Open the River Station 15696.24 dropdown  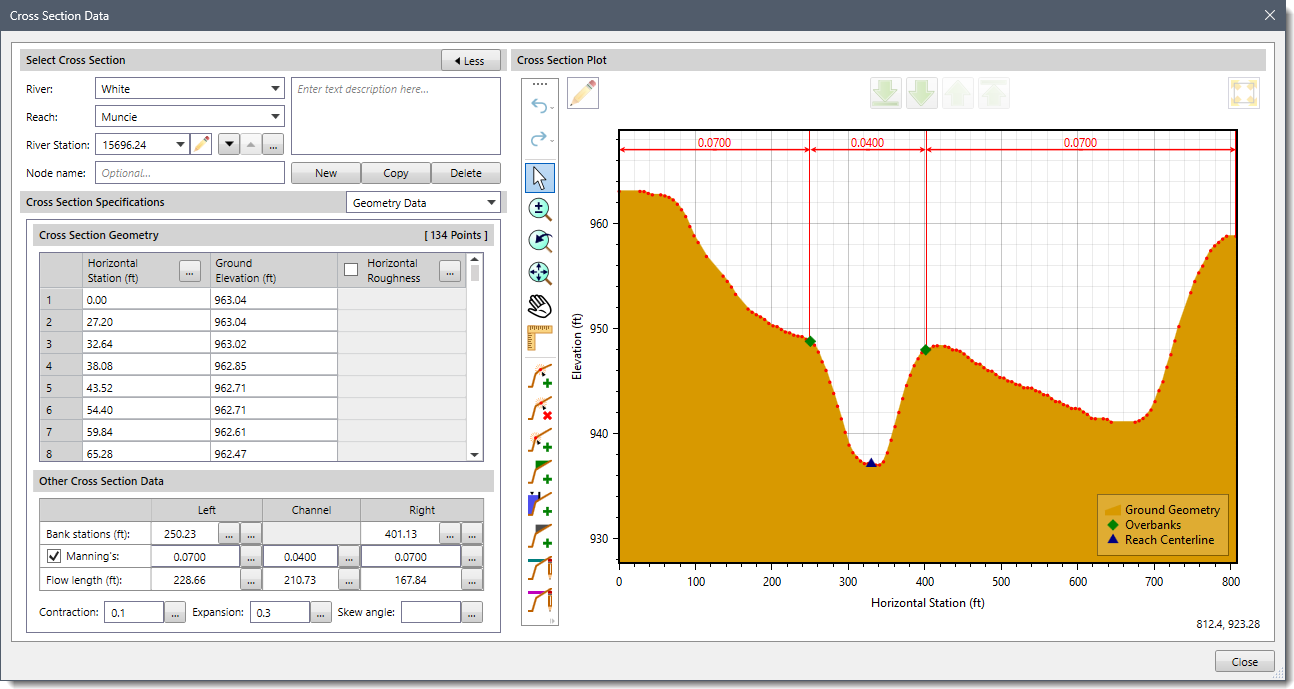(x=142, y=144)
